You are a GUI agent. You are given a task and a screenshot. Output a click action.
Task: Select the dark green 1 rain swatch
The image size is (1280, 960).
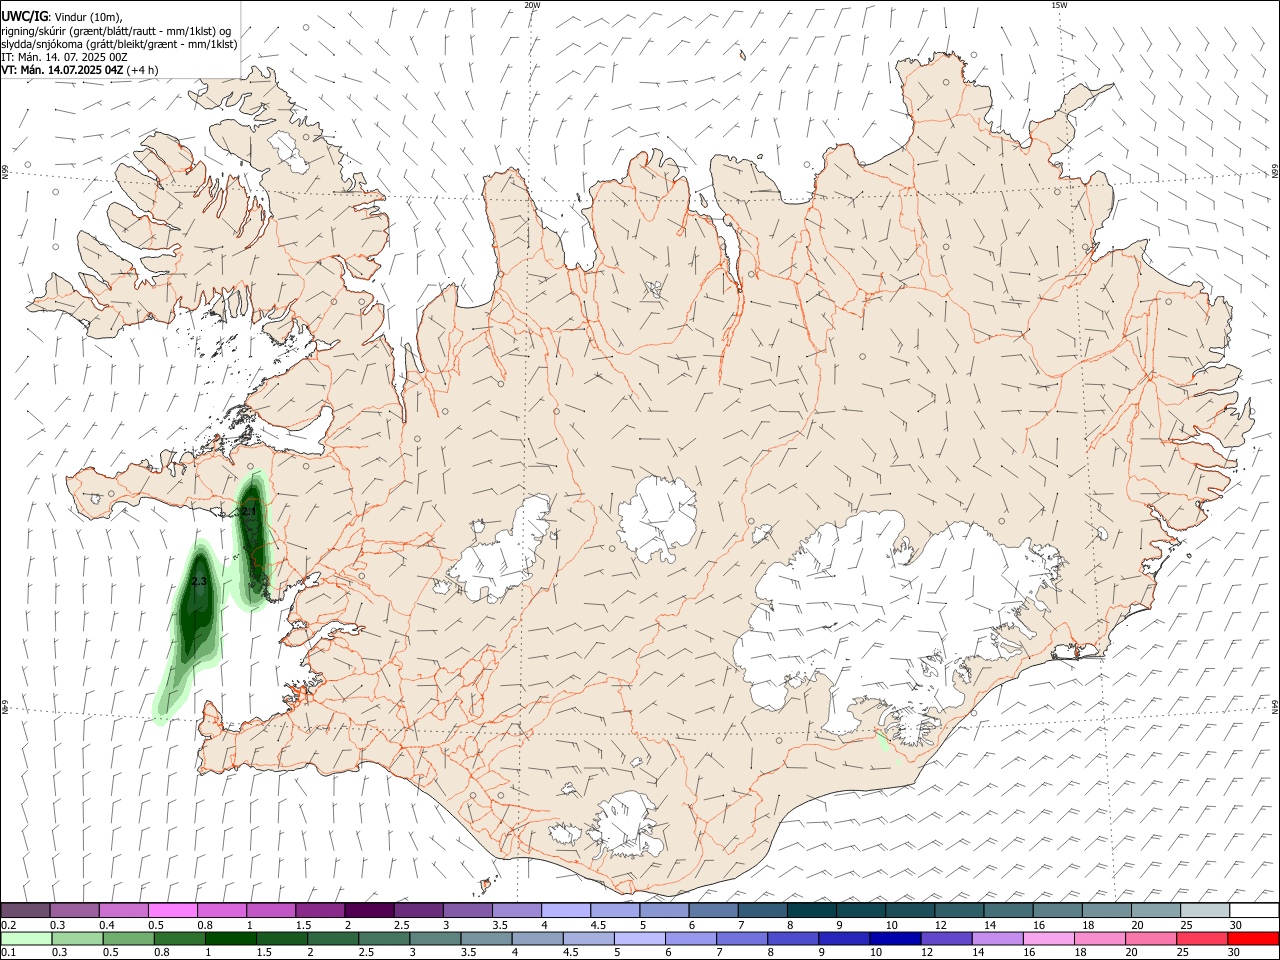pos(230,939)
